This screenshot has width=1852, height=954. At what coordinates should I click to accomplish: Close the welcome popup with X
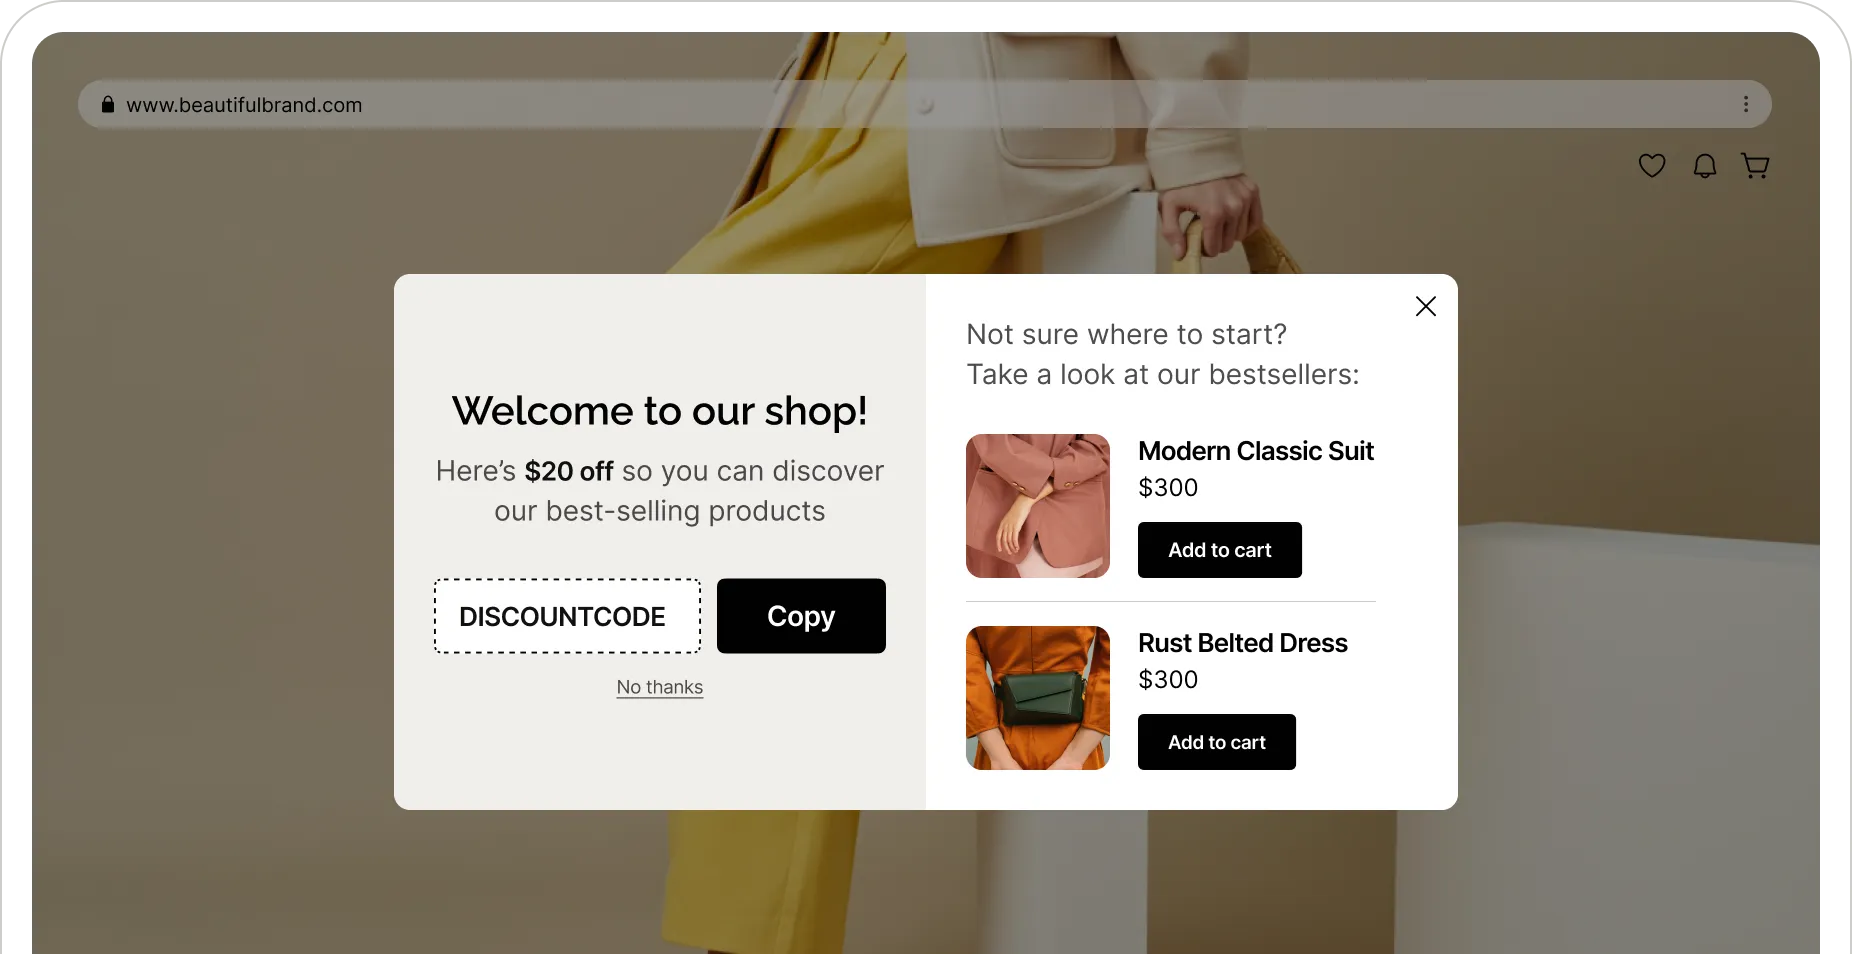[1426, 306]
